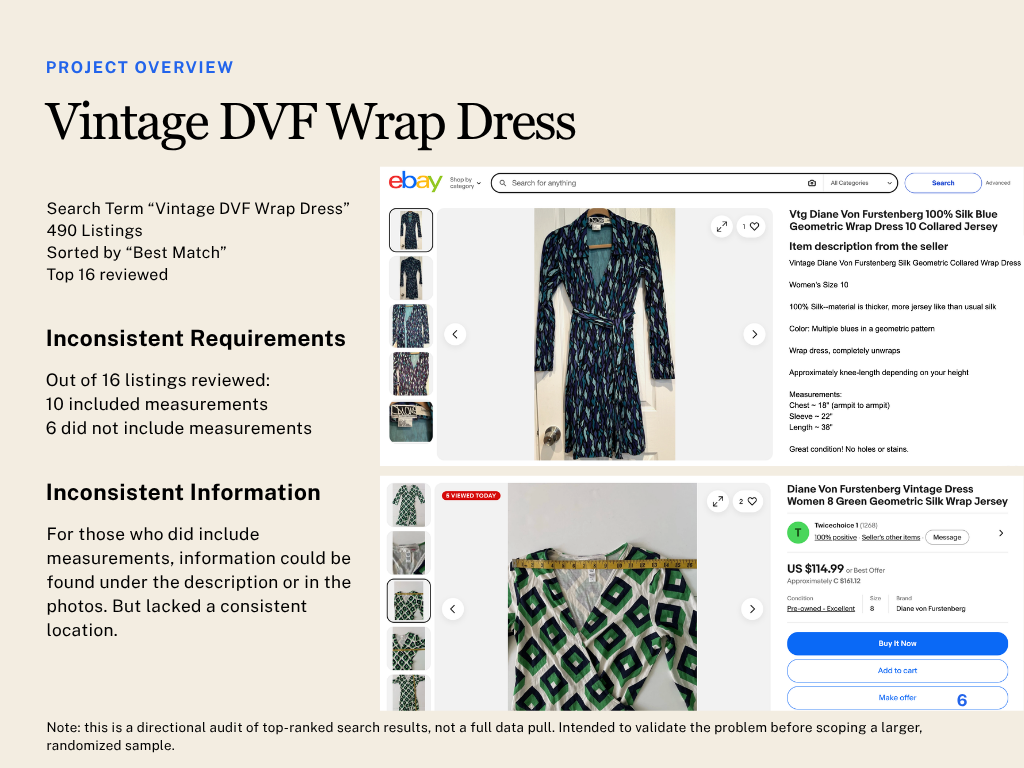The height and width of the screenshot is (768, 1024).
Task: Click the Inconsistent Requirements heading
Action: (x=196, y=338)
